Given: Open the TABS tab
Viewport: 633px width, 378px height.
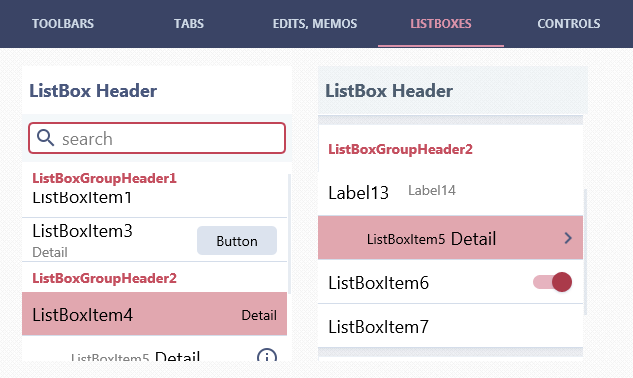Looking at the screenshot, I should pyautogui.click(x=189, y=23).
